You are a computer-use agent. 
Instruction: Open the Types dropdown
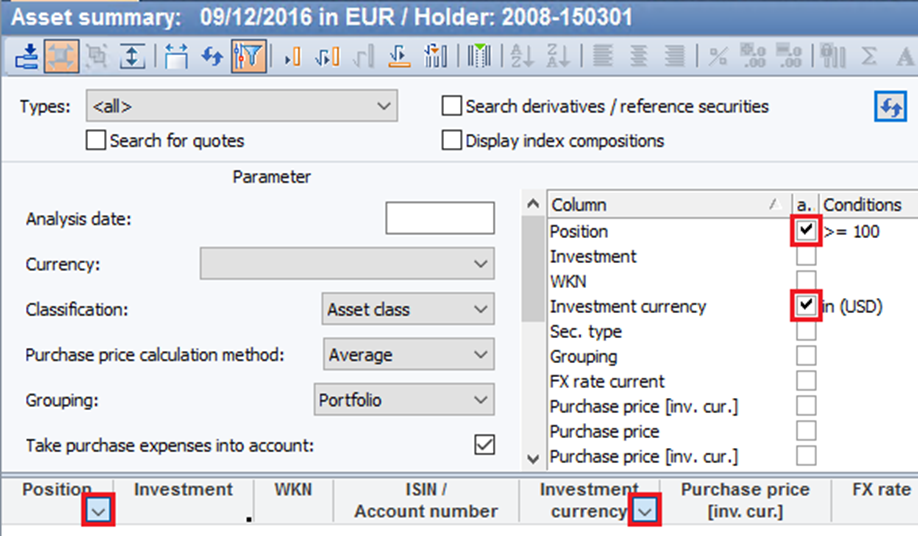242,106
